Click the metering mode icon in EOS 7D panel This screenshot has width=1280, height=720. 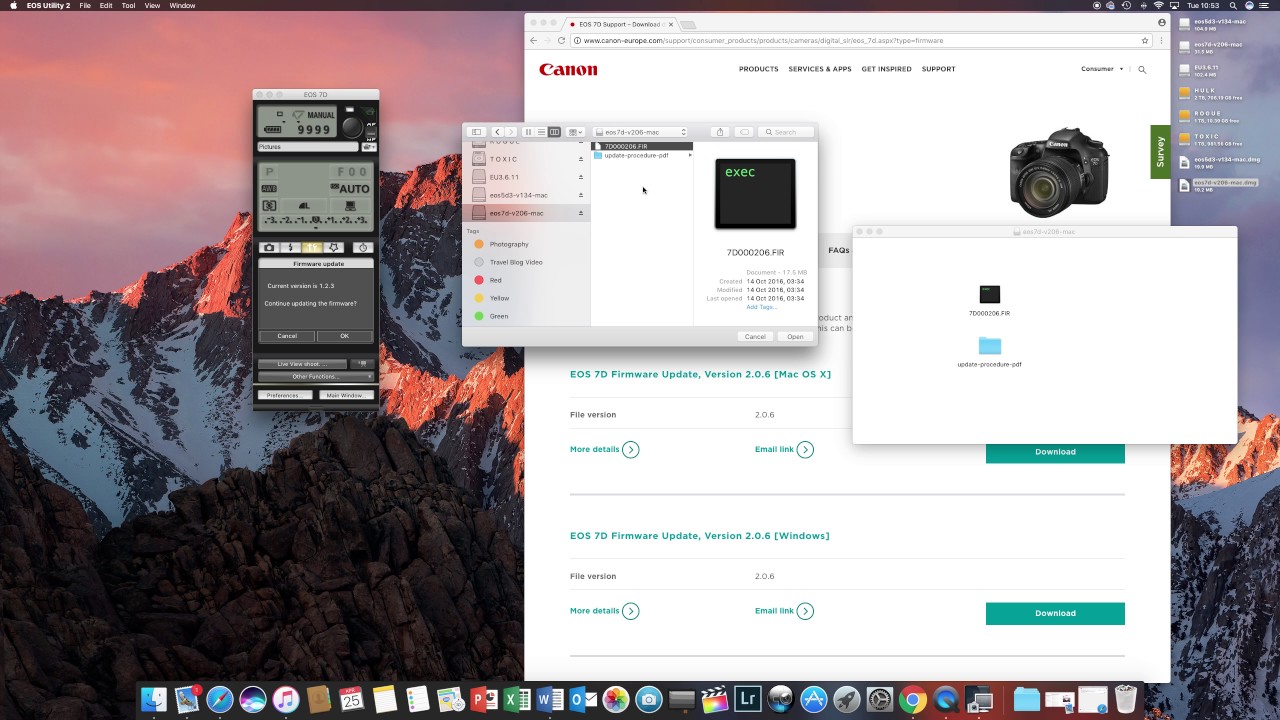pos(269,205)
